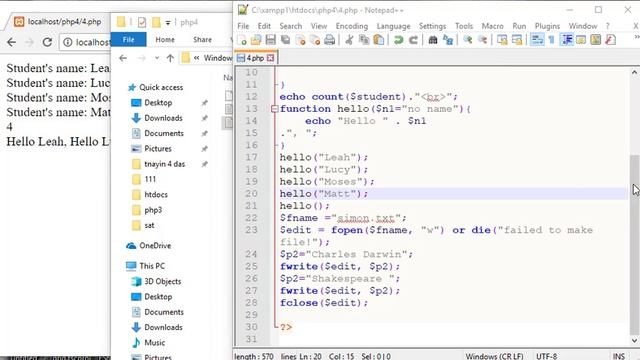Toggle synchronized vertical scrolling
This screenshot has width=640, height=360.
tap(502, 40)
